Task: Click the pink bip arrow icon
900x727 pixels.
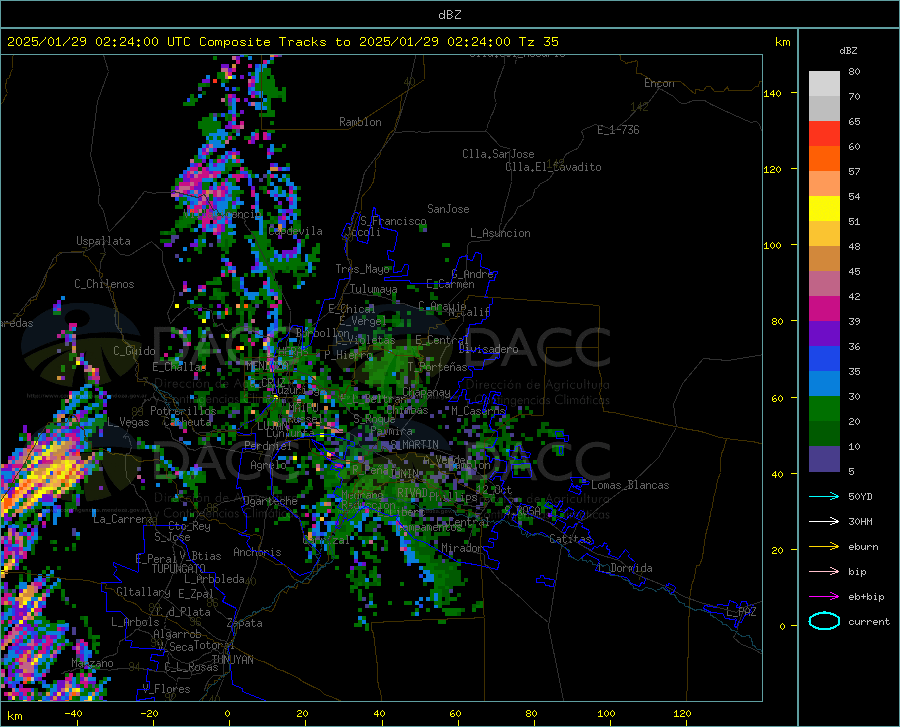Action: click(824, 571)
